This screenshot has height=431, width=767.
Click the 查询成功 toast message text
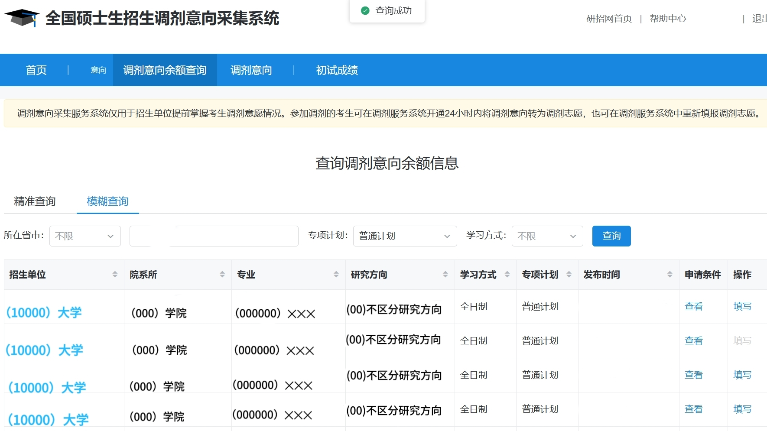pyautogui.click(x=393, y=10)
